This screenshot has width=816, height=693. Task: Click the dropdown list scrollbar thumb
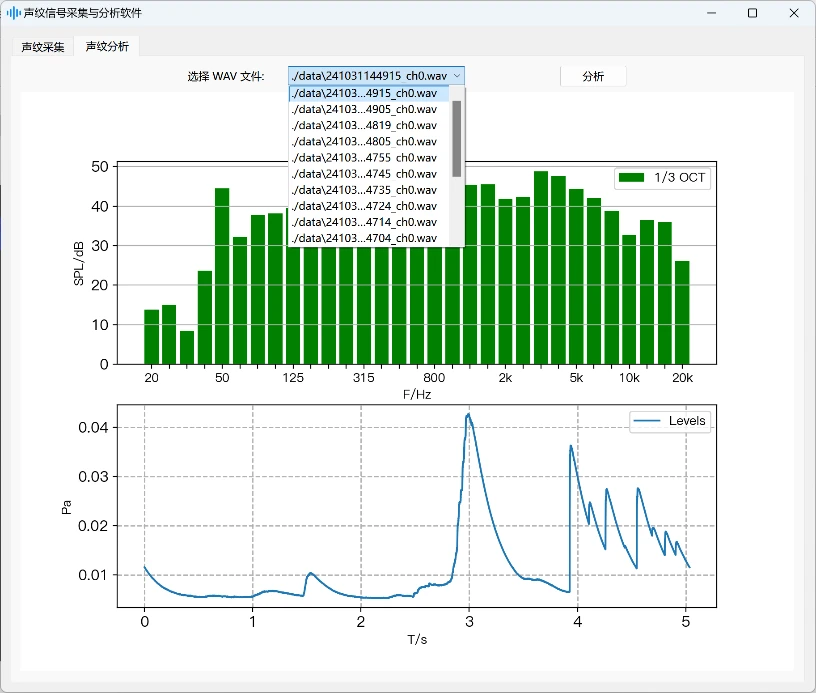tap(457, 139)
